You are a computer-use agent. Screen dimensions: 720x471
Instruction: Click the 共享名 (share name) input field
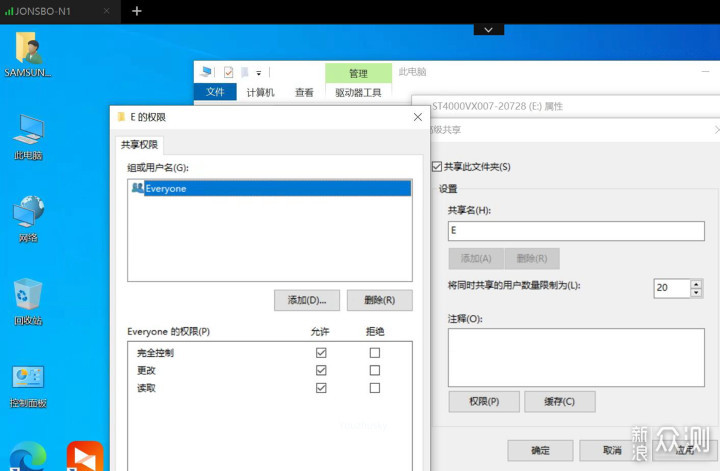click(x=576, y=231)
